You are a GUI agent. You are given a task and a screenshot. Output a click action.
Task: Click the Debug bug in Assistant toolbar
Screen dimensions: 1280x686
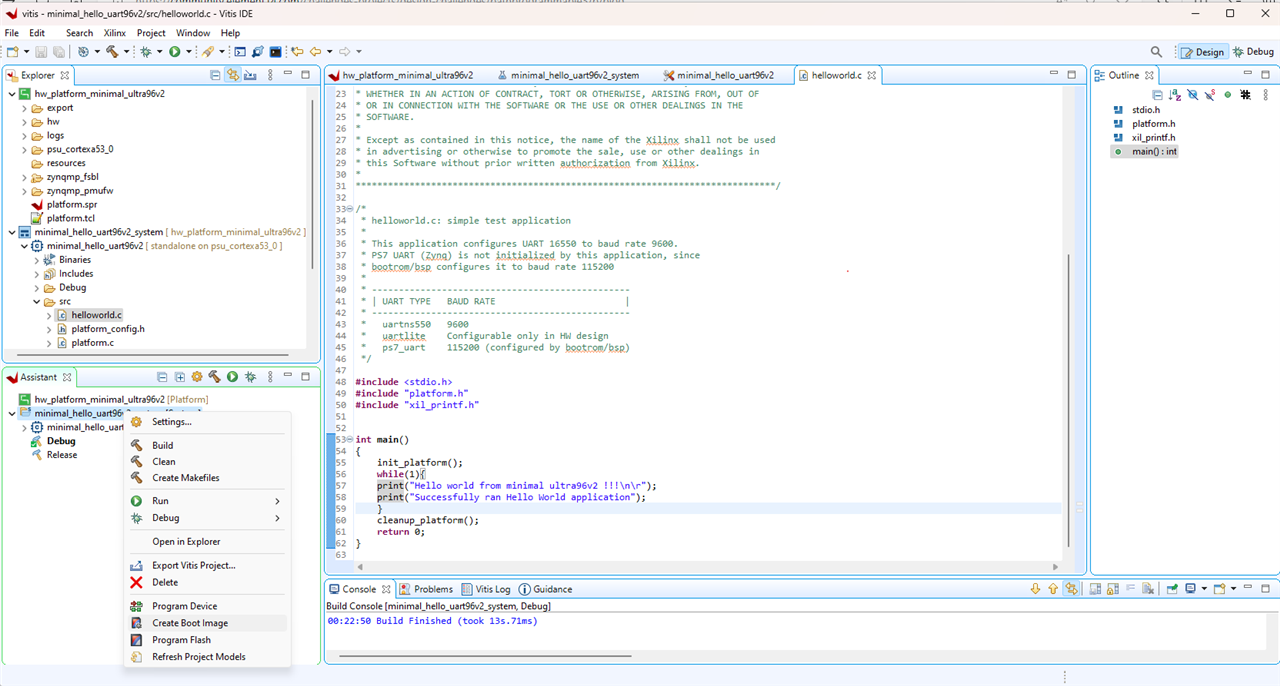pos(250,377)
